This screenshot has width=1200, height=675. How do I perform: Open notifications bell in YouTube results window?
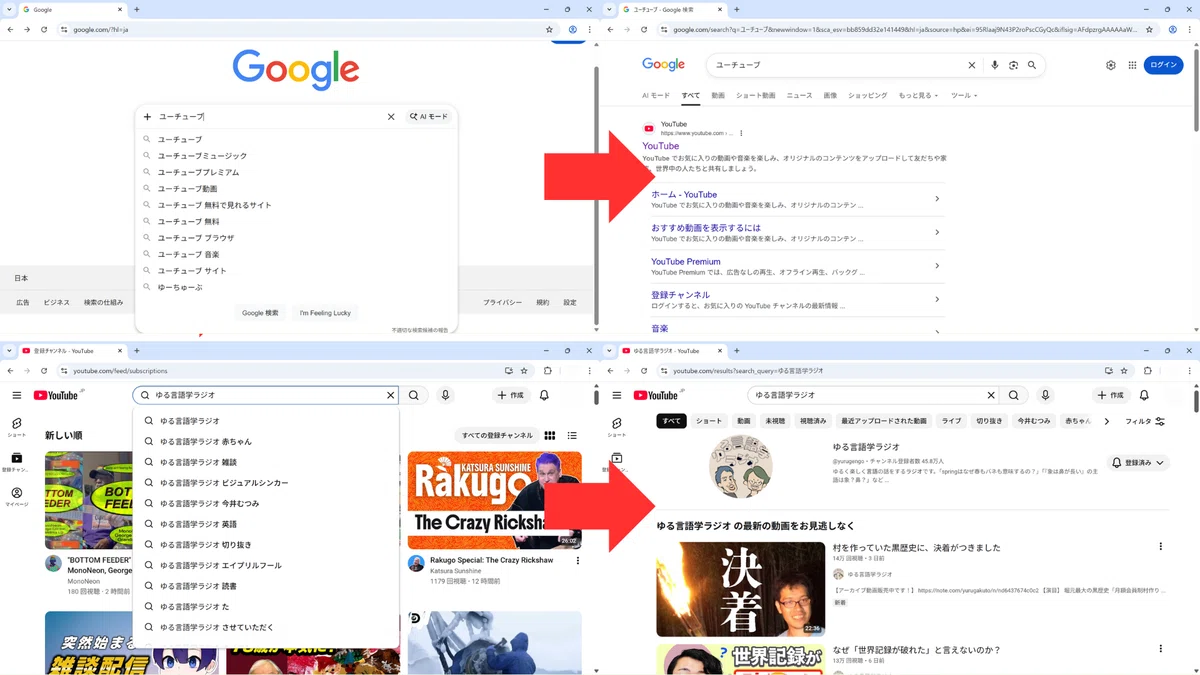pos(1144,395)
